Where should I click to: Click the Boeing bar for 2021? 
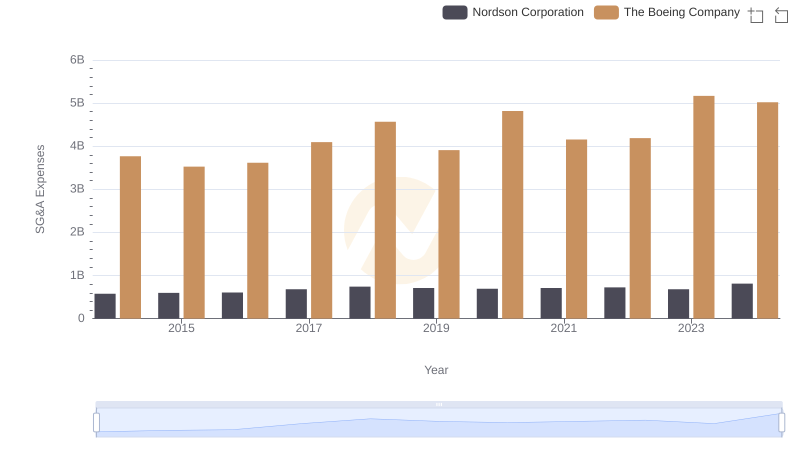click(x=577, y=229)
